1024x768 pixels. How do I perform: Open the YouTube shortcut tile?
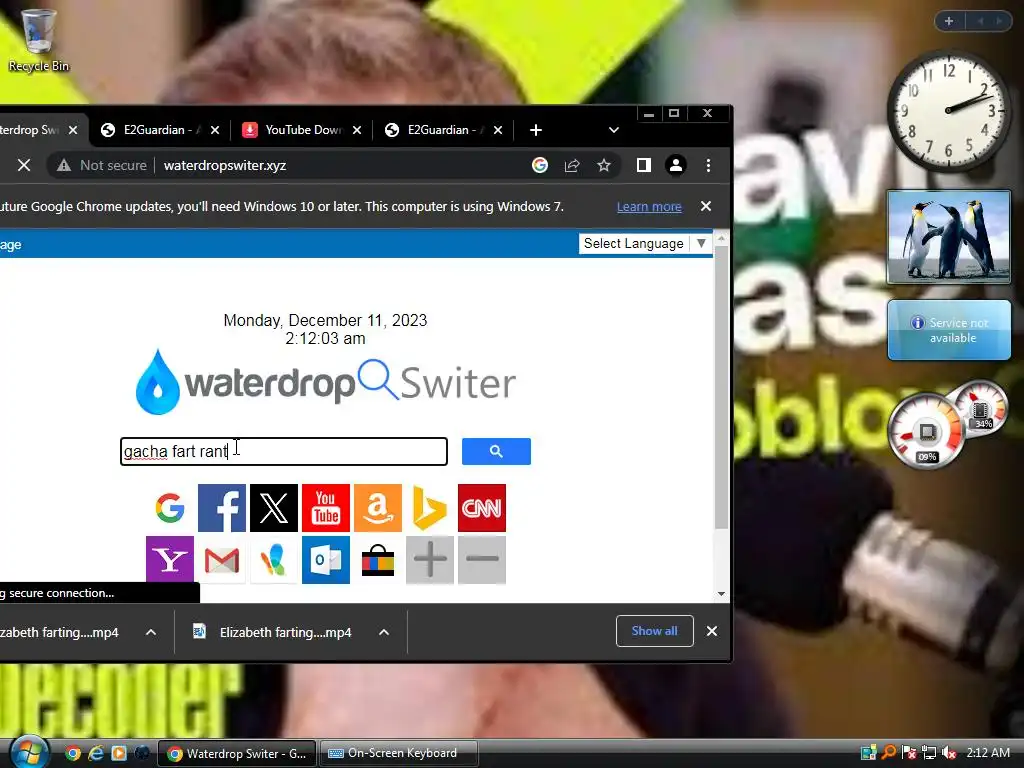326,508
